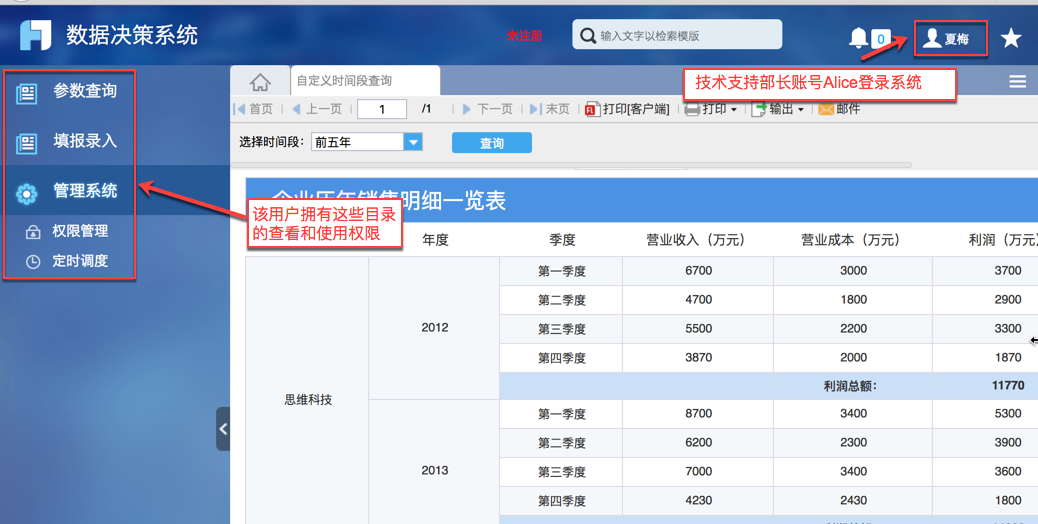Go to 首页 first page
The height and width of the screenshot is (524, 1038).
click(x=254, y=109)
